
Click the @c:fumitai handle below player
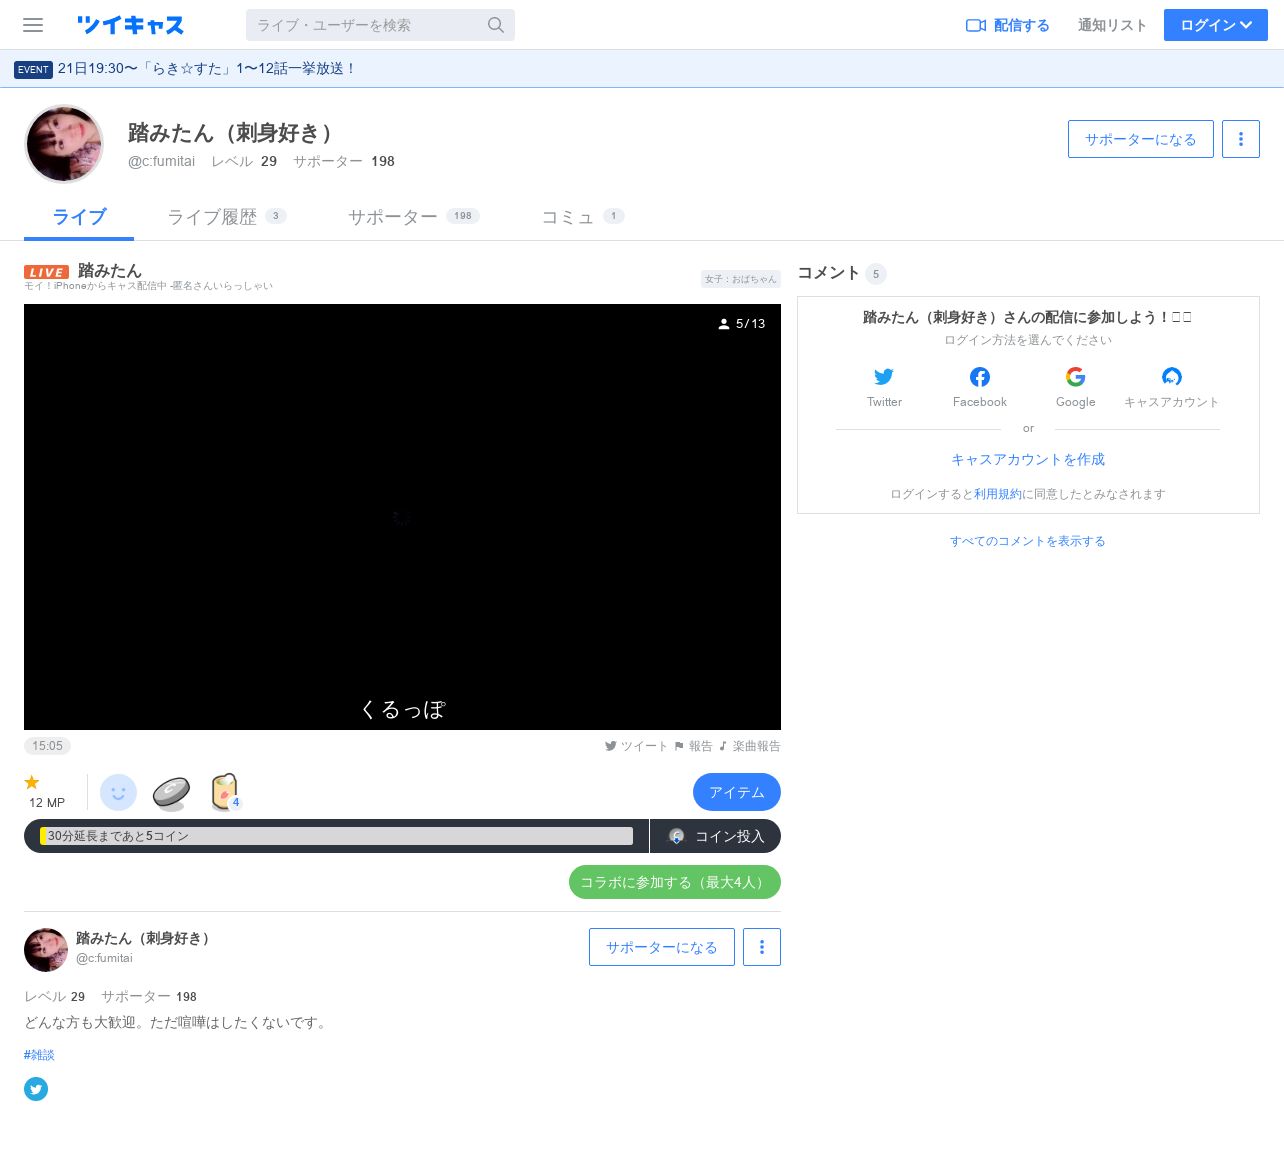(x=104, y=958)
